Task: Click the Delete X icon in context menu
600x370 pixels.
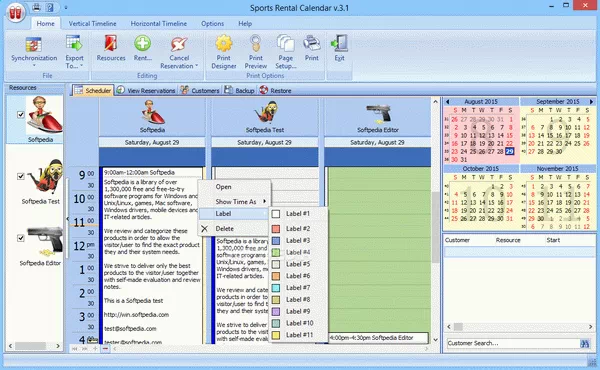Action: click(204, 228)
